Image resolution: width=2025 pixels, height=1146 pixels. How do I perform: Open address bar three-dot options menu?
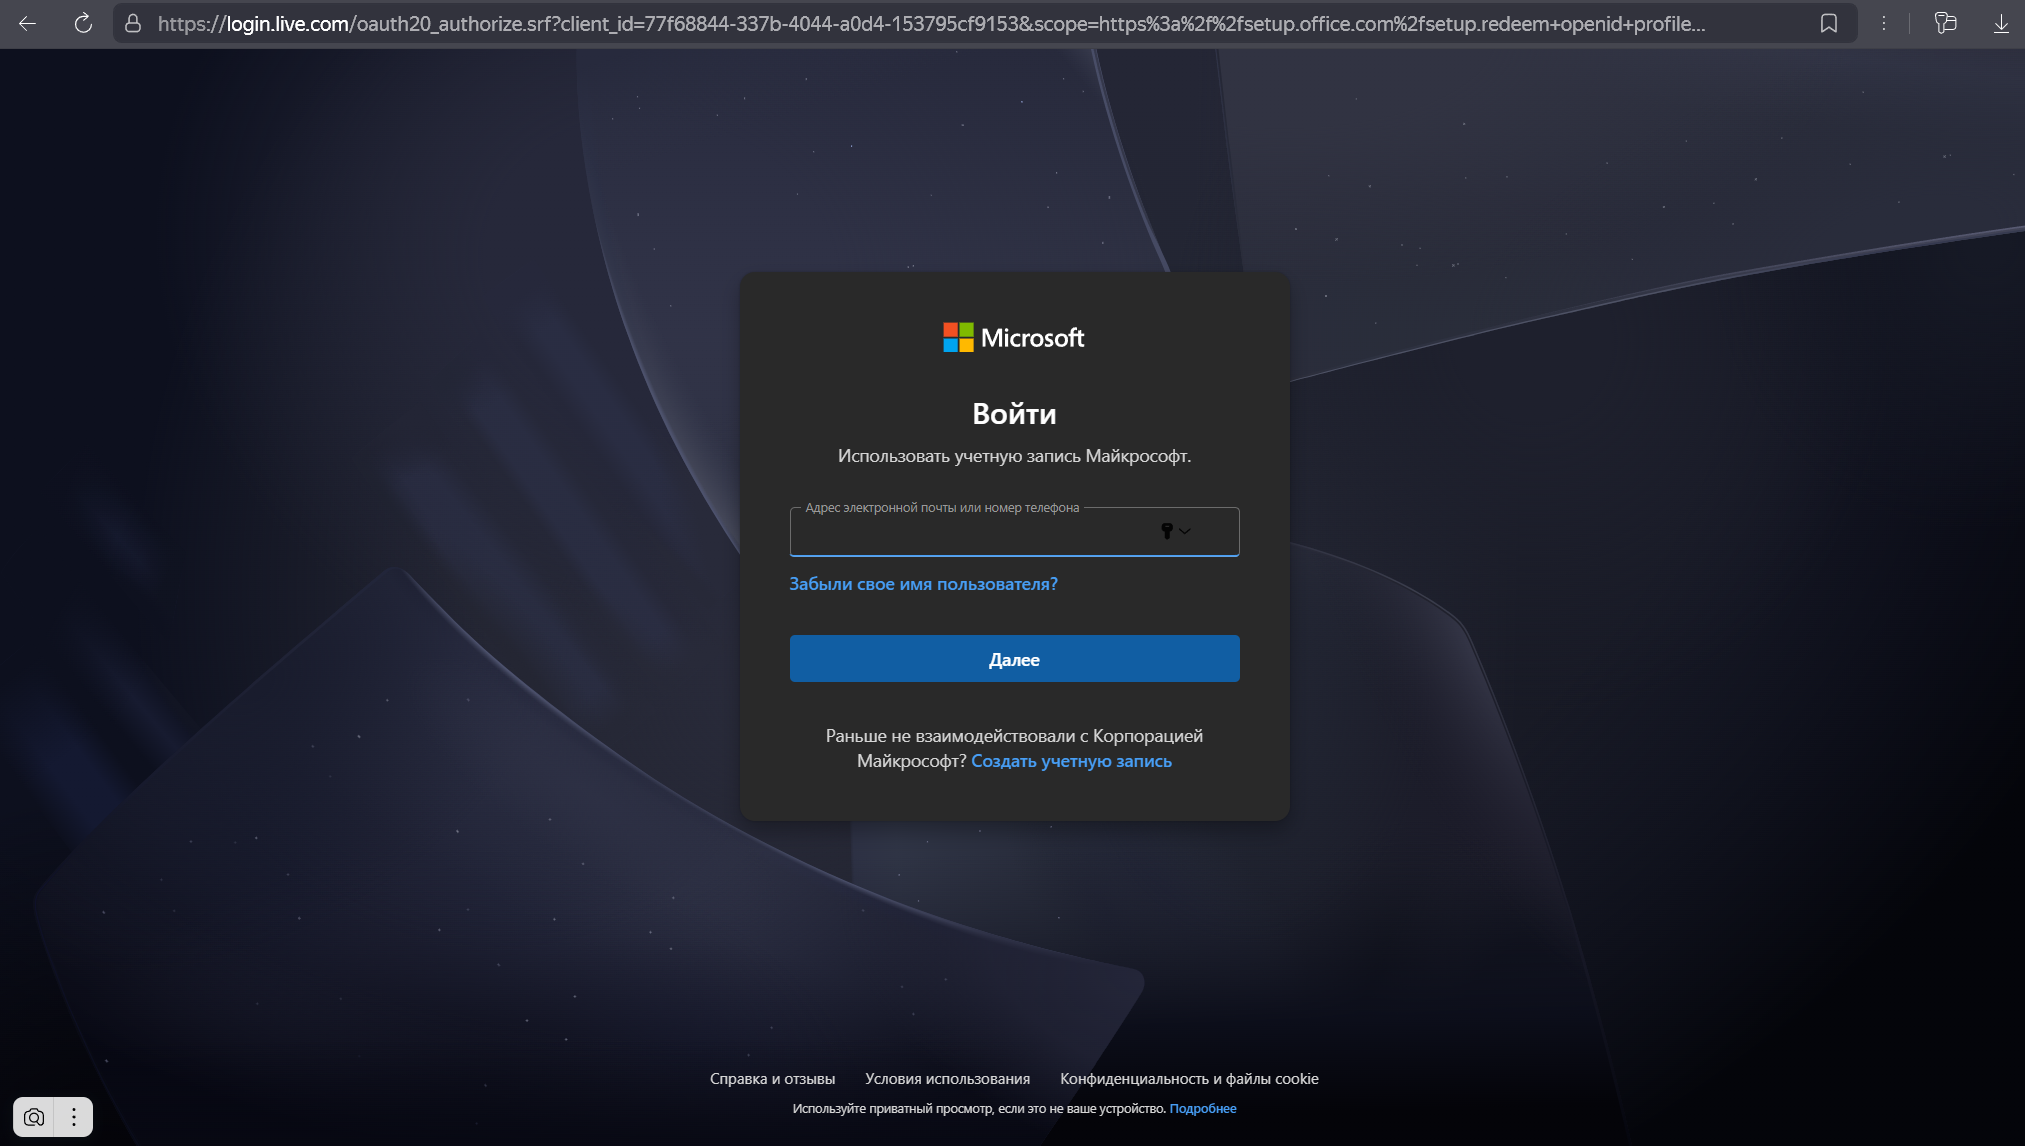(x=1883, y=24)
